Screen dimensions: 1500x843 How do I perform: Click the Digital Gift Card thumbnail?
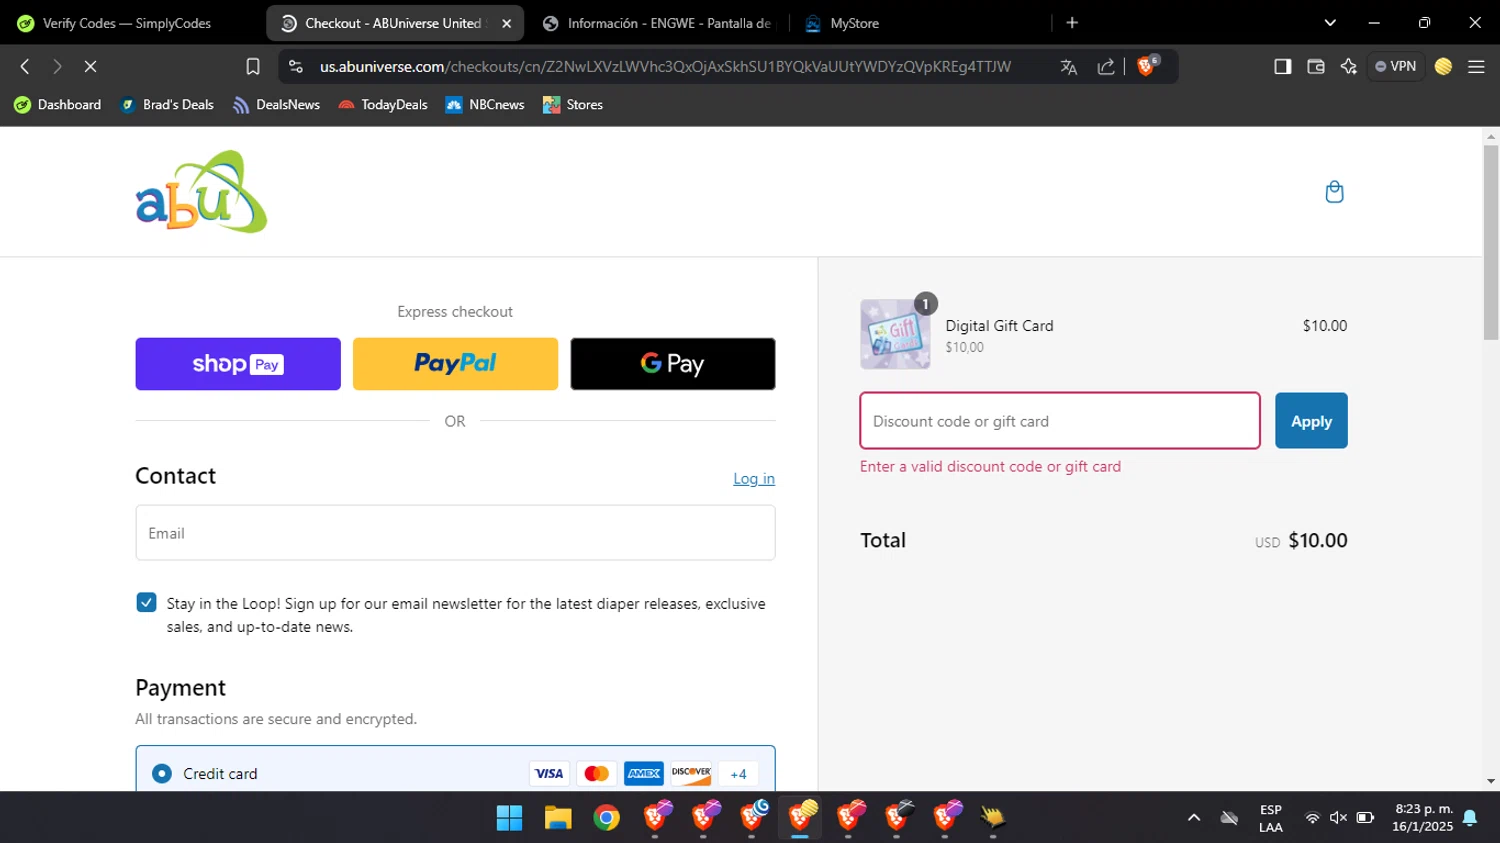tap(895, 335)
